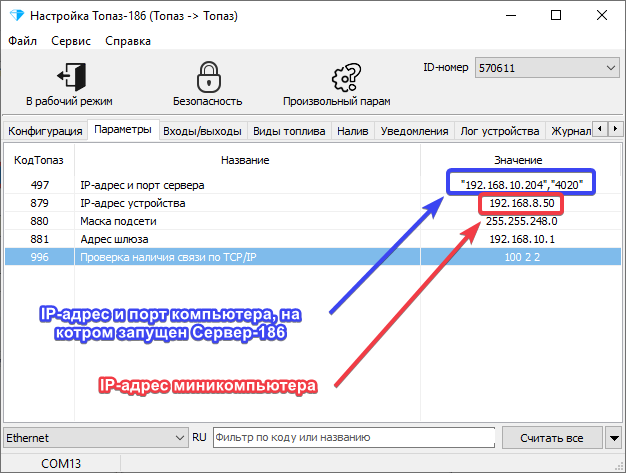This screenshot has height=473, width=626.
Task: Click the Считать все button
Action: tap(552, 438)
